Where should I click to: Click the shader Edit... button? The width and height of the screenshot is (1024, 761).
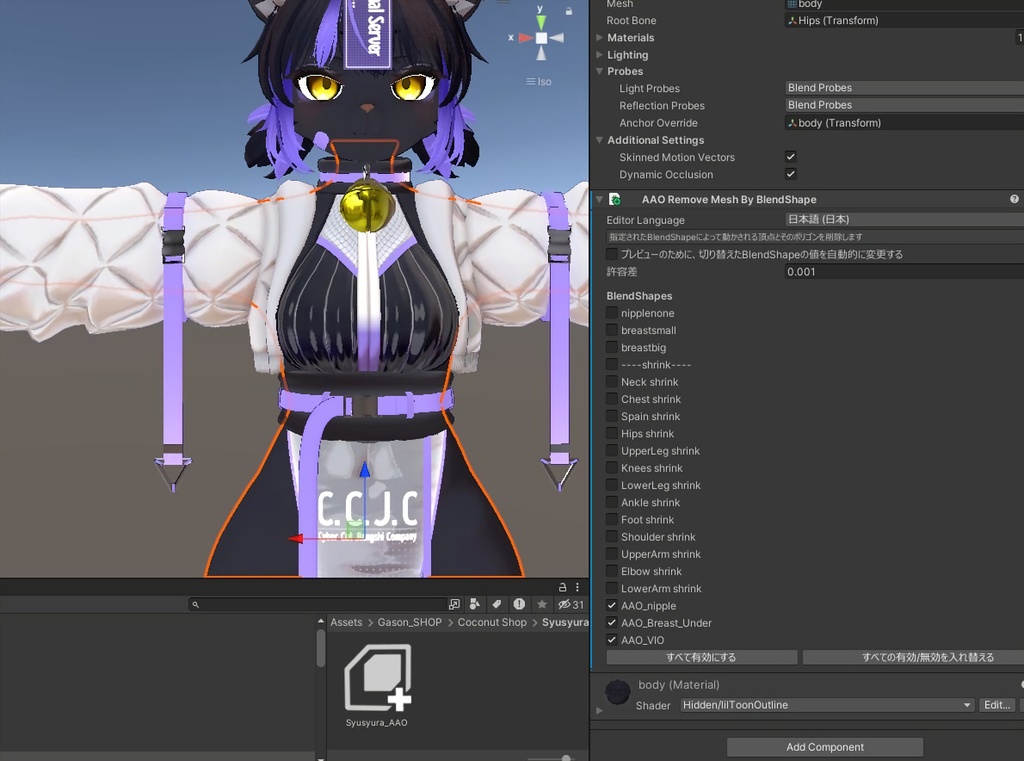point(997,705)
